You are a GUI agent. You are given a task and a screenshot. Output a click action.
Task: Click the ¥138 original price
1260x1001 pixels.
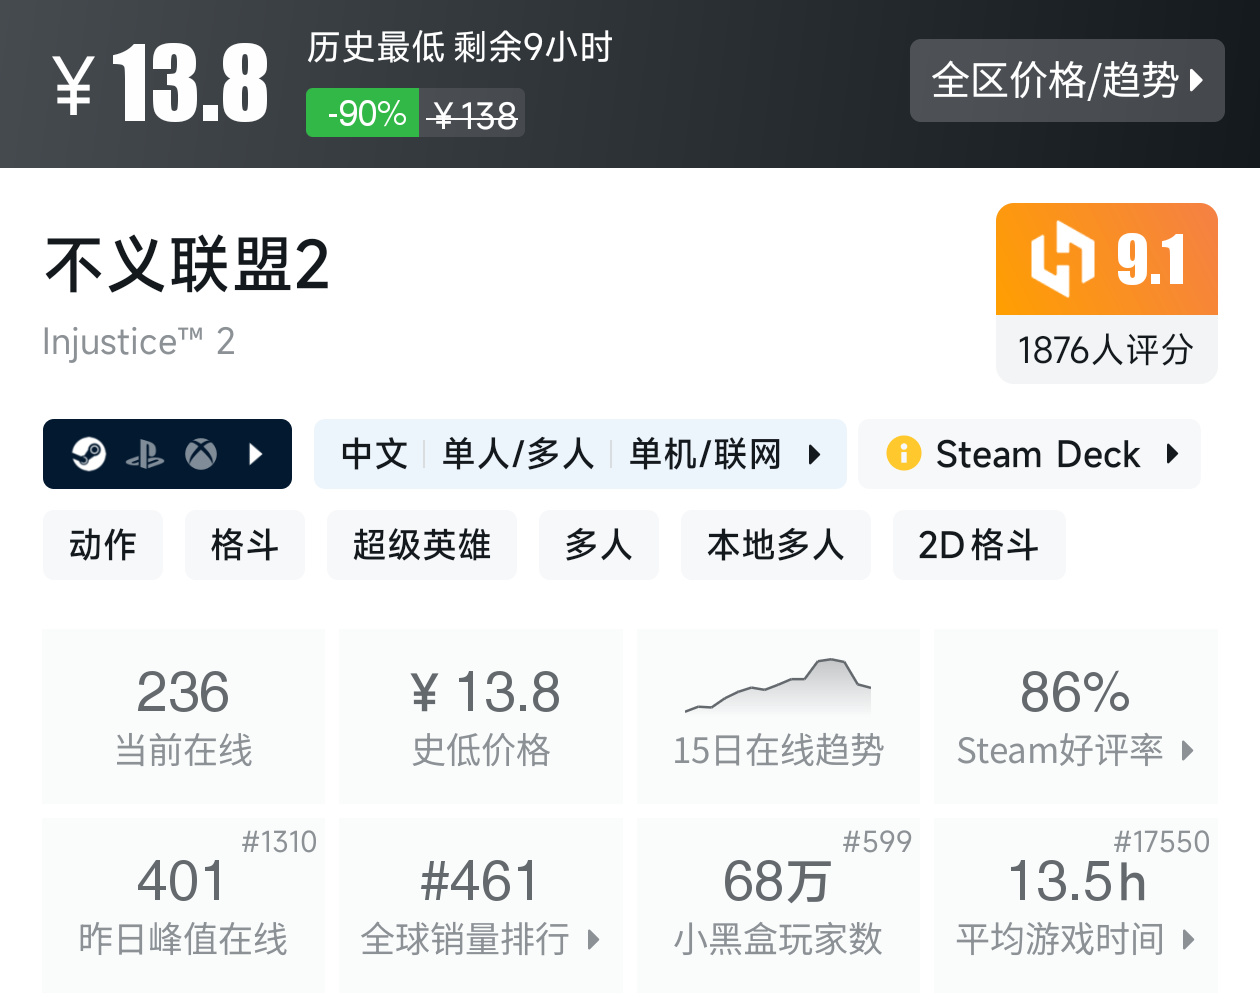pyautogui.click(x=473, y=115)
